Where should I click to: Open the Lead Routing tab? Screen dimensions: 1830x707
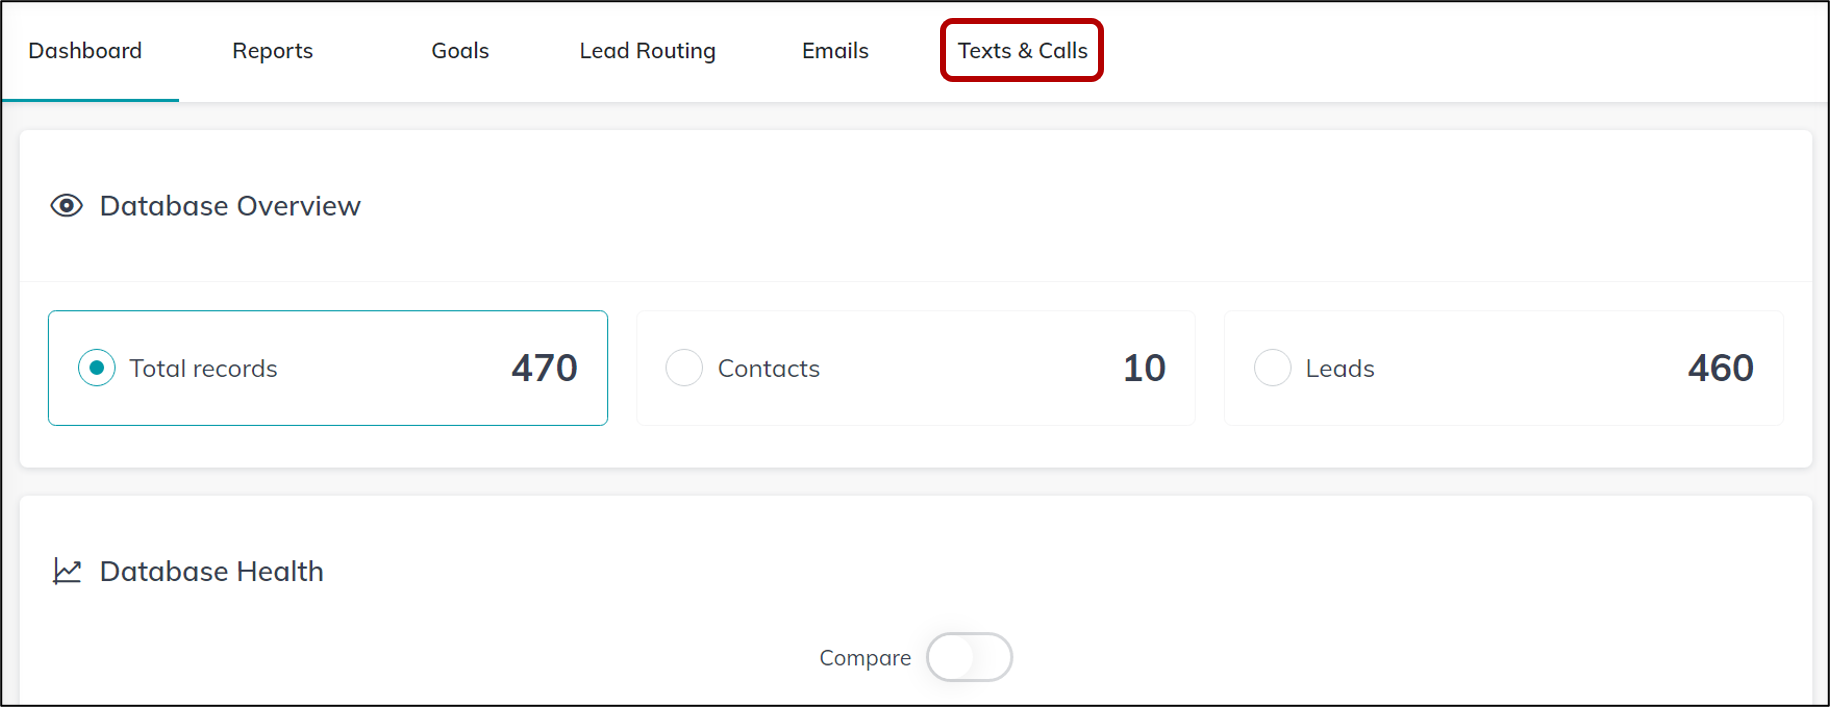pyautogui.click(x=647, y=51)
